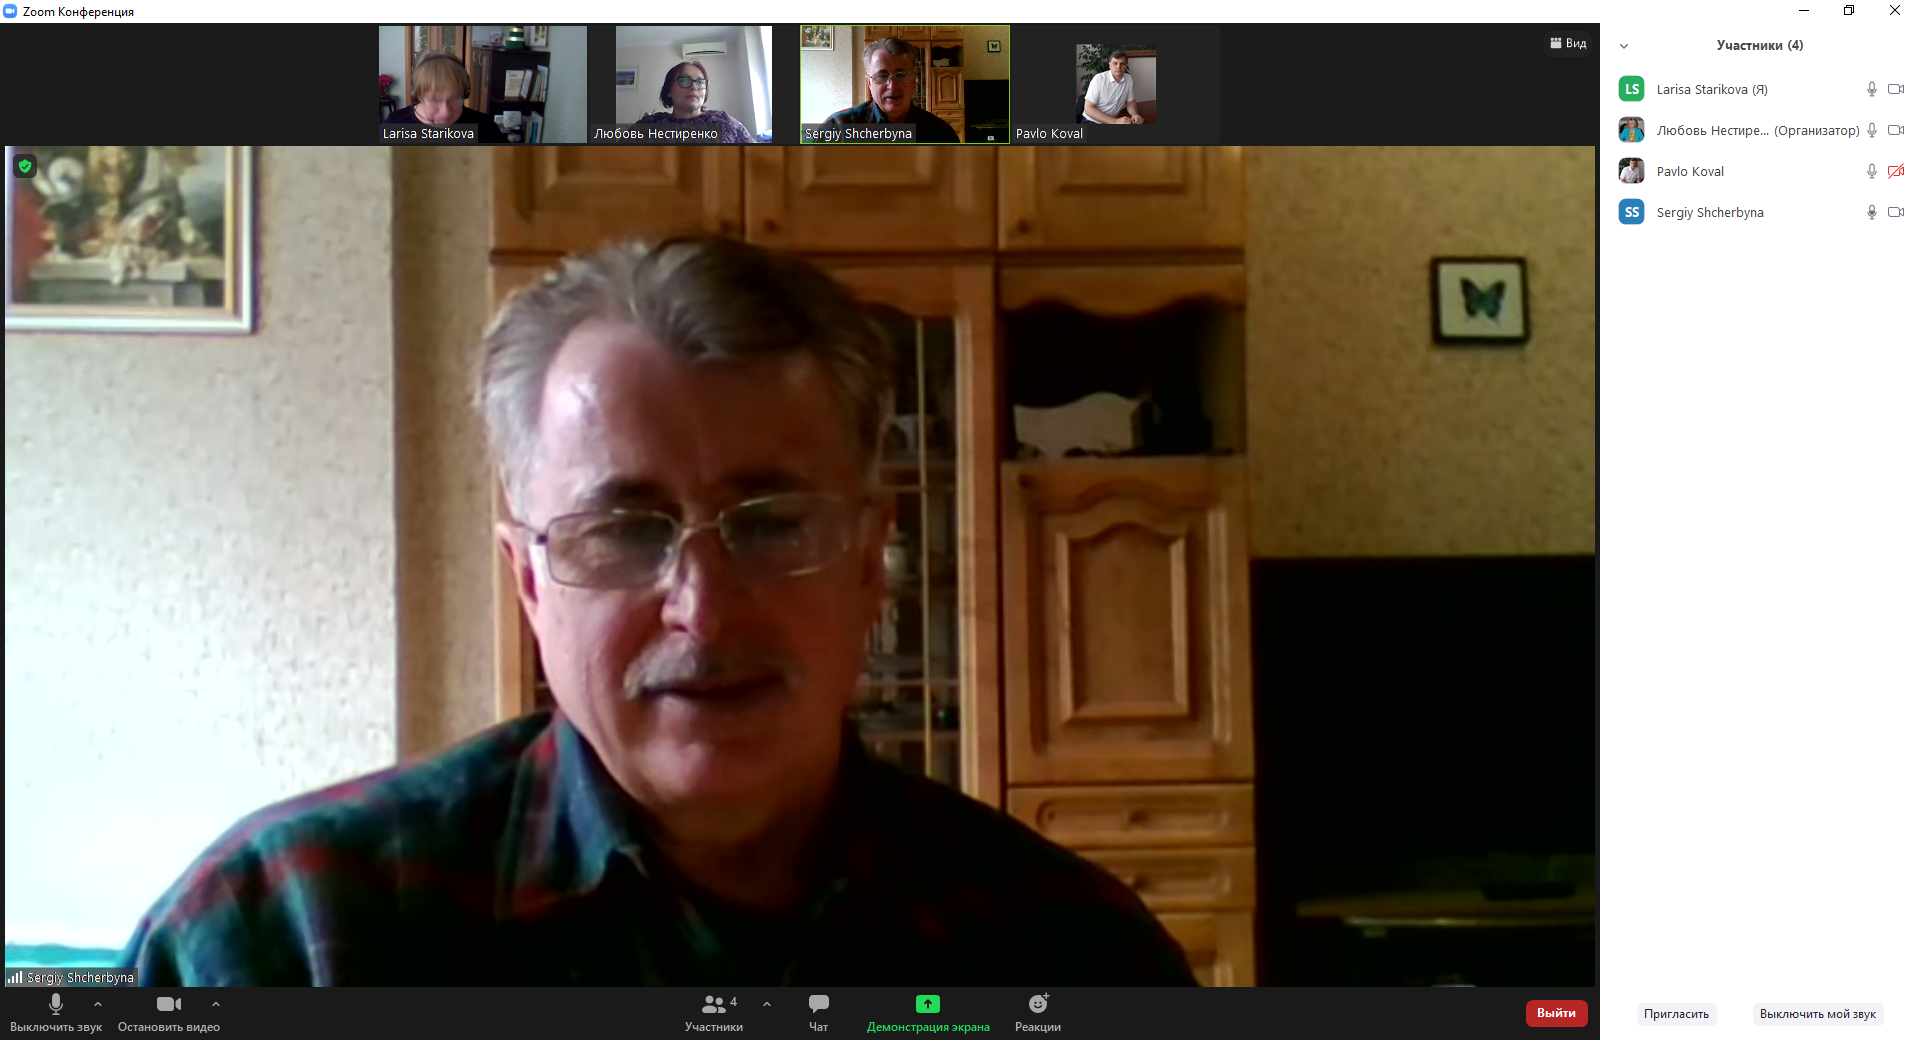This screenshot has width=1920, height=1040.
Task: Click the Zoom Конференция title bar icon
Action: [10, 11]
